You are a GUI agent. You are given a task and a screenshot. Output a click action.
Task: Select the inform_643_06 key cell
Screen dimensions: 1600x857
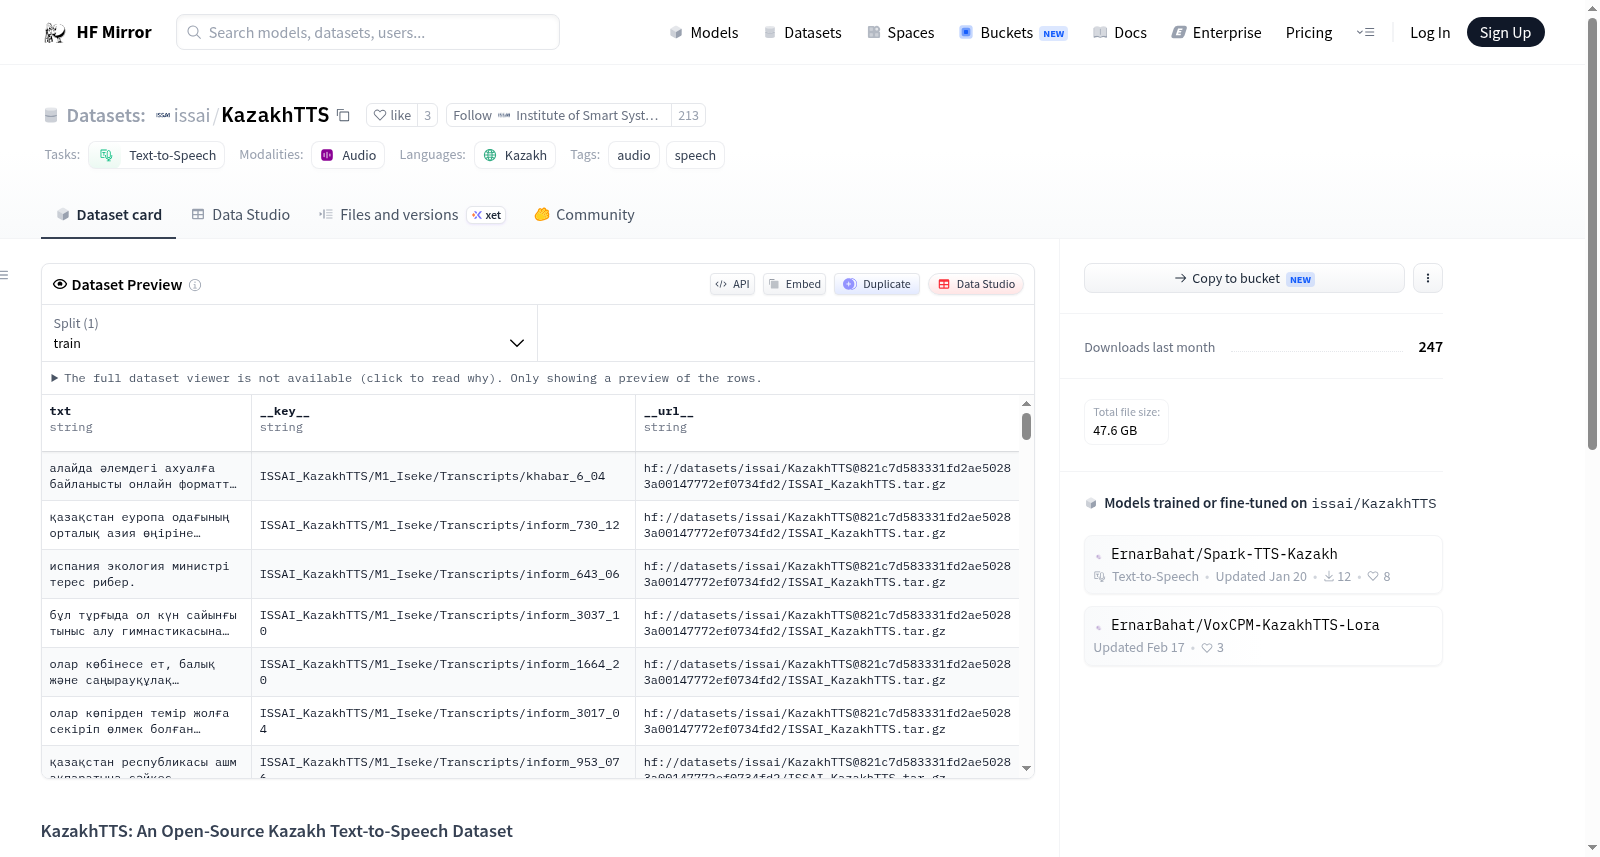443,574
